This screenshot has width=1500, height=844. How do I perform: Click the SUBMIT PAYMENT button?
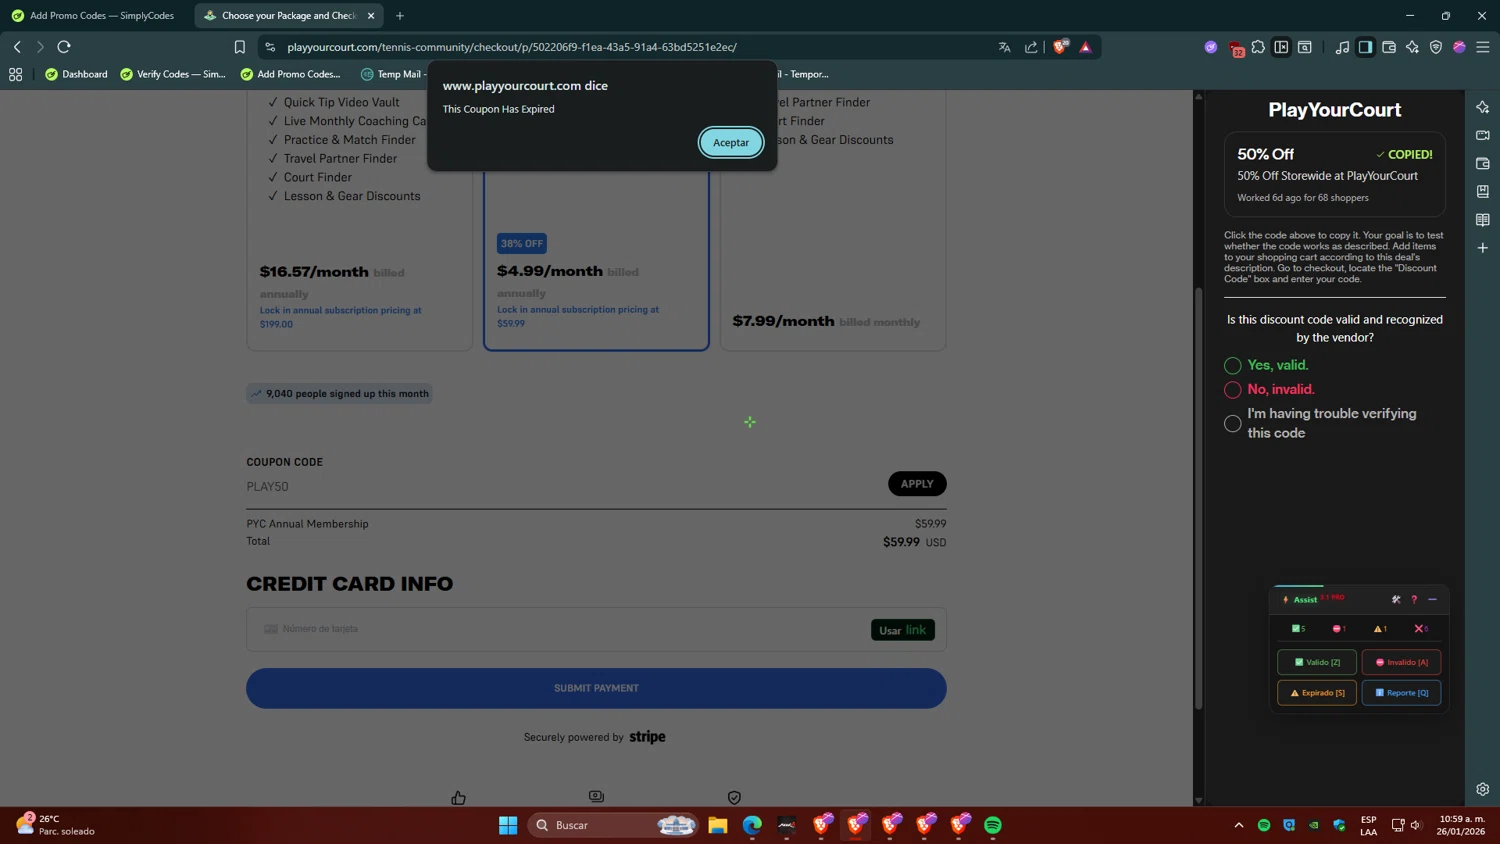(596, 688)
